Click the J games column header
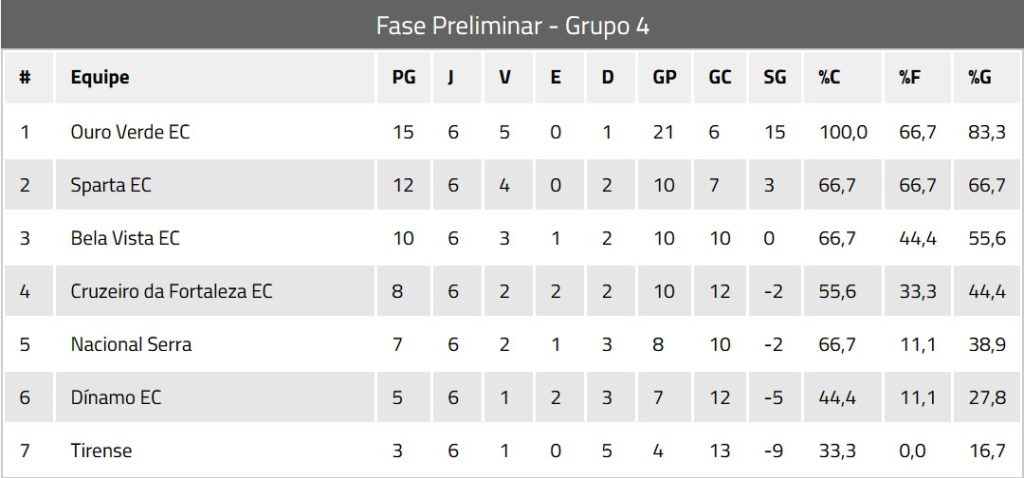The height and width of the screenshot is (478, 1024). click(452, 77)
